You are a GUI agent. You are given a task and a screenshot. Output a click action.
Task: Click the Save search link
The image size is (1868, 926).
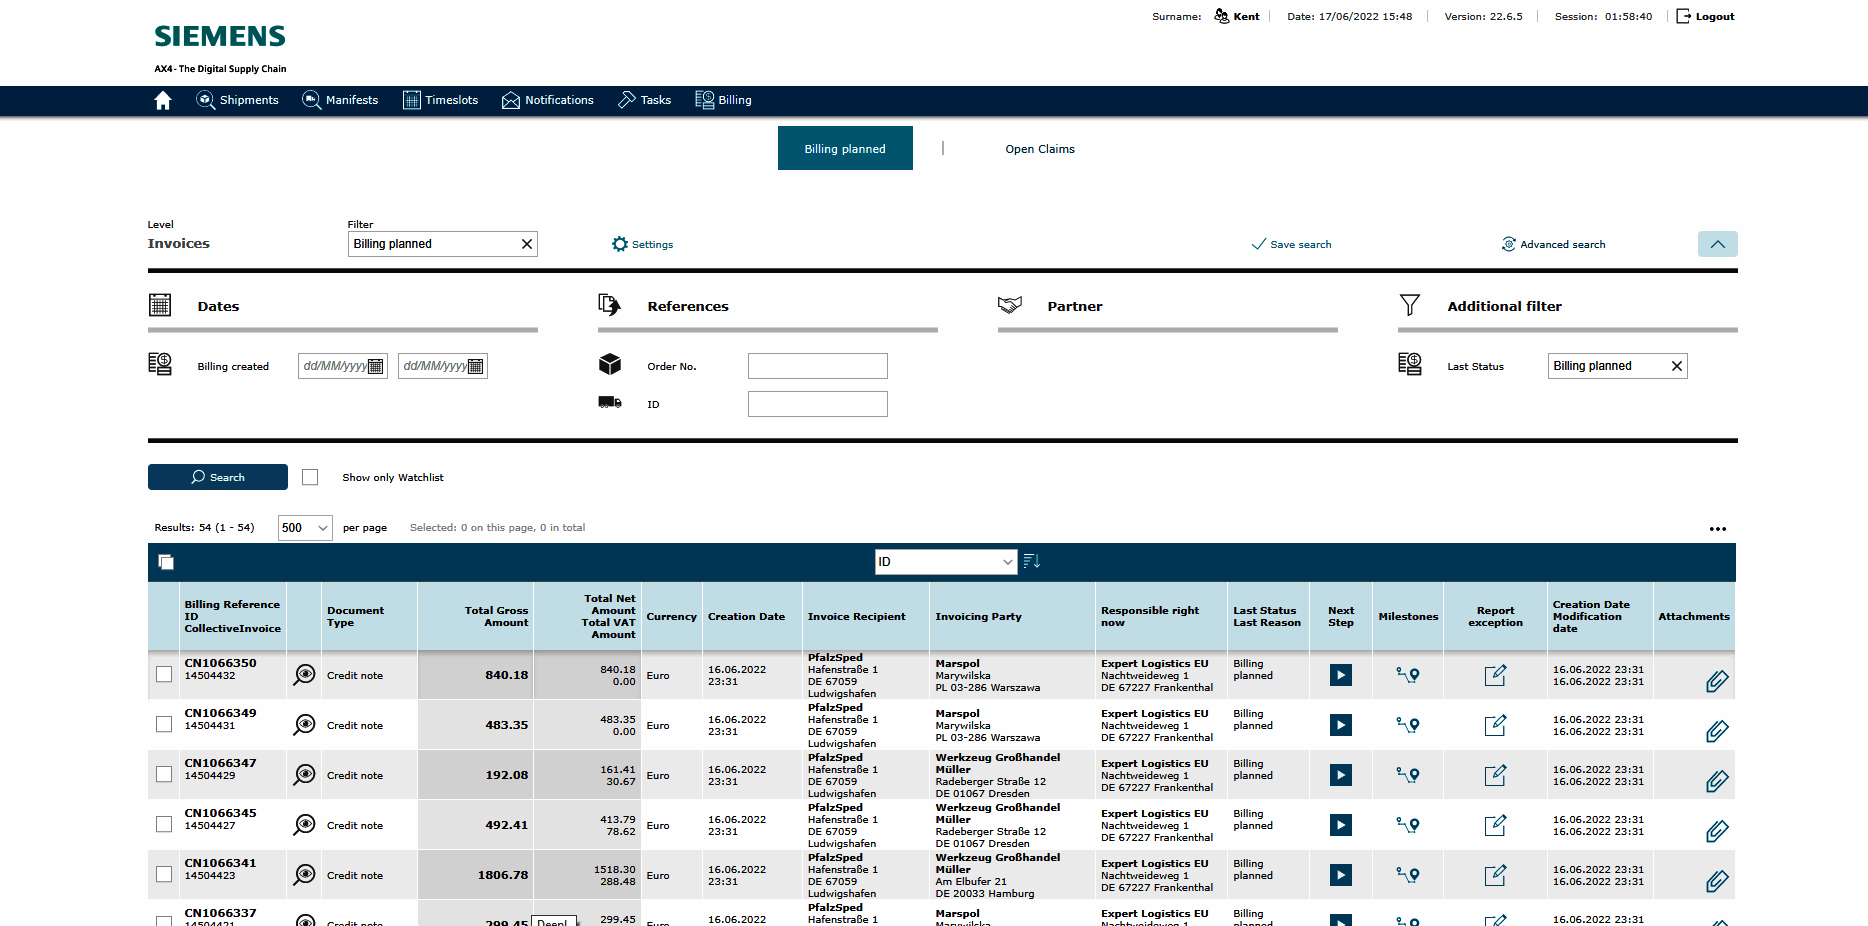tap(1291, 244)
